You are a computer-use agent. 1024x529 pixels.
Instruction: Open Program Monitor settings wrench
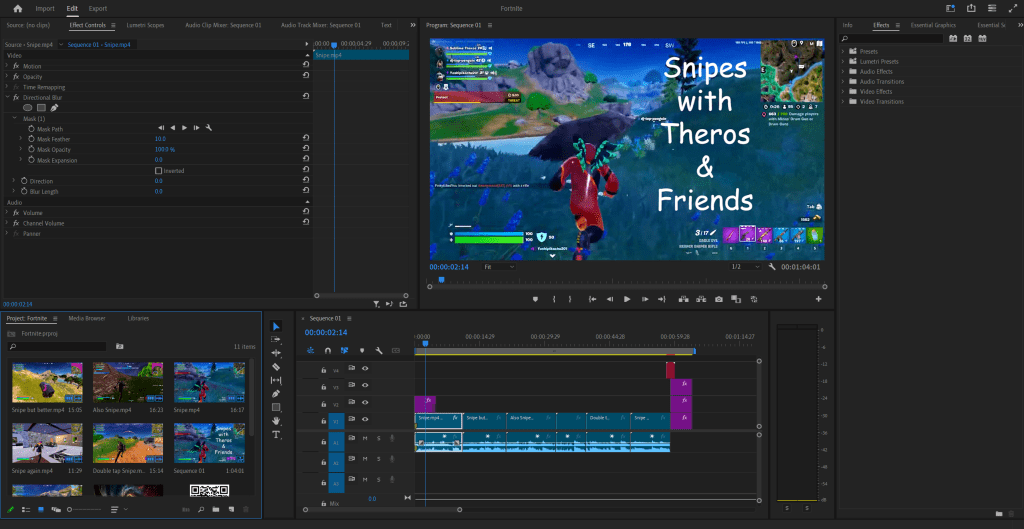tap(772, 267)
